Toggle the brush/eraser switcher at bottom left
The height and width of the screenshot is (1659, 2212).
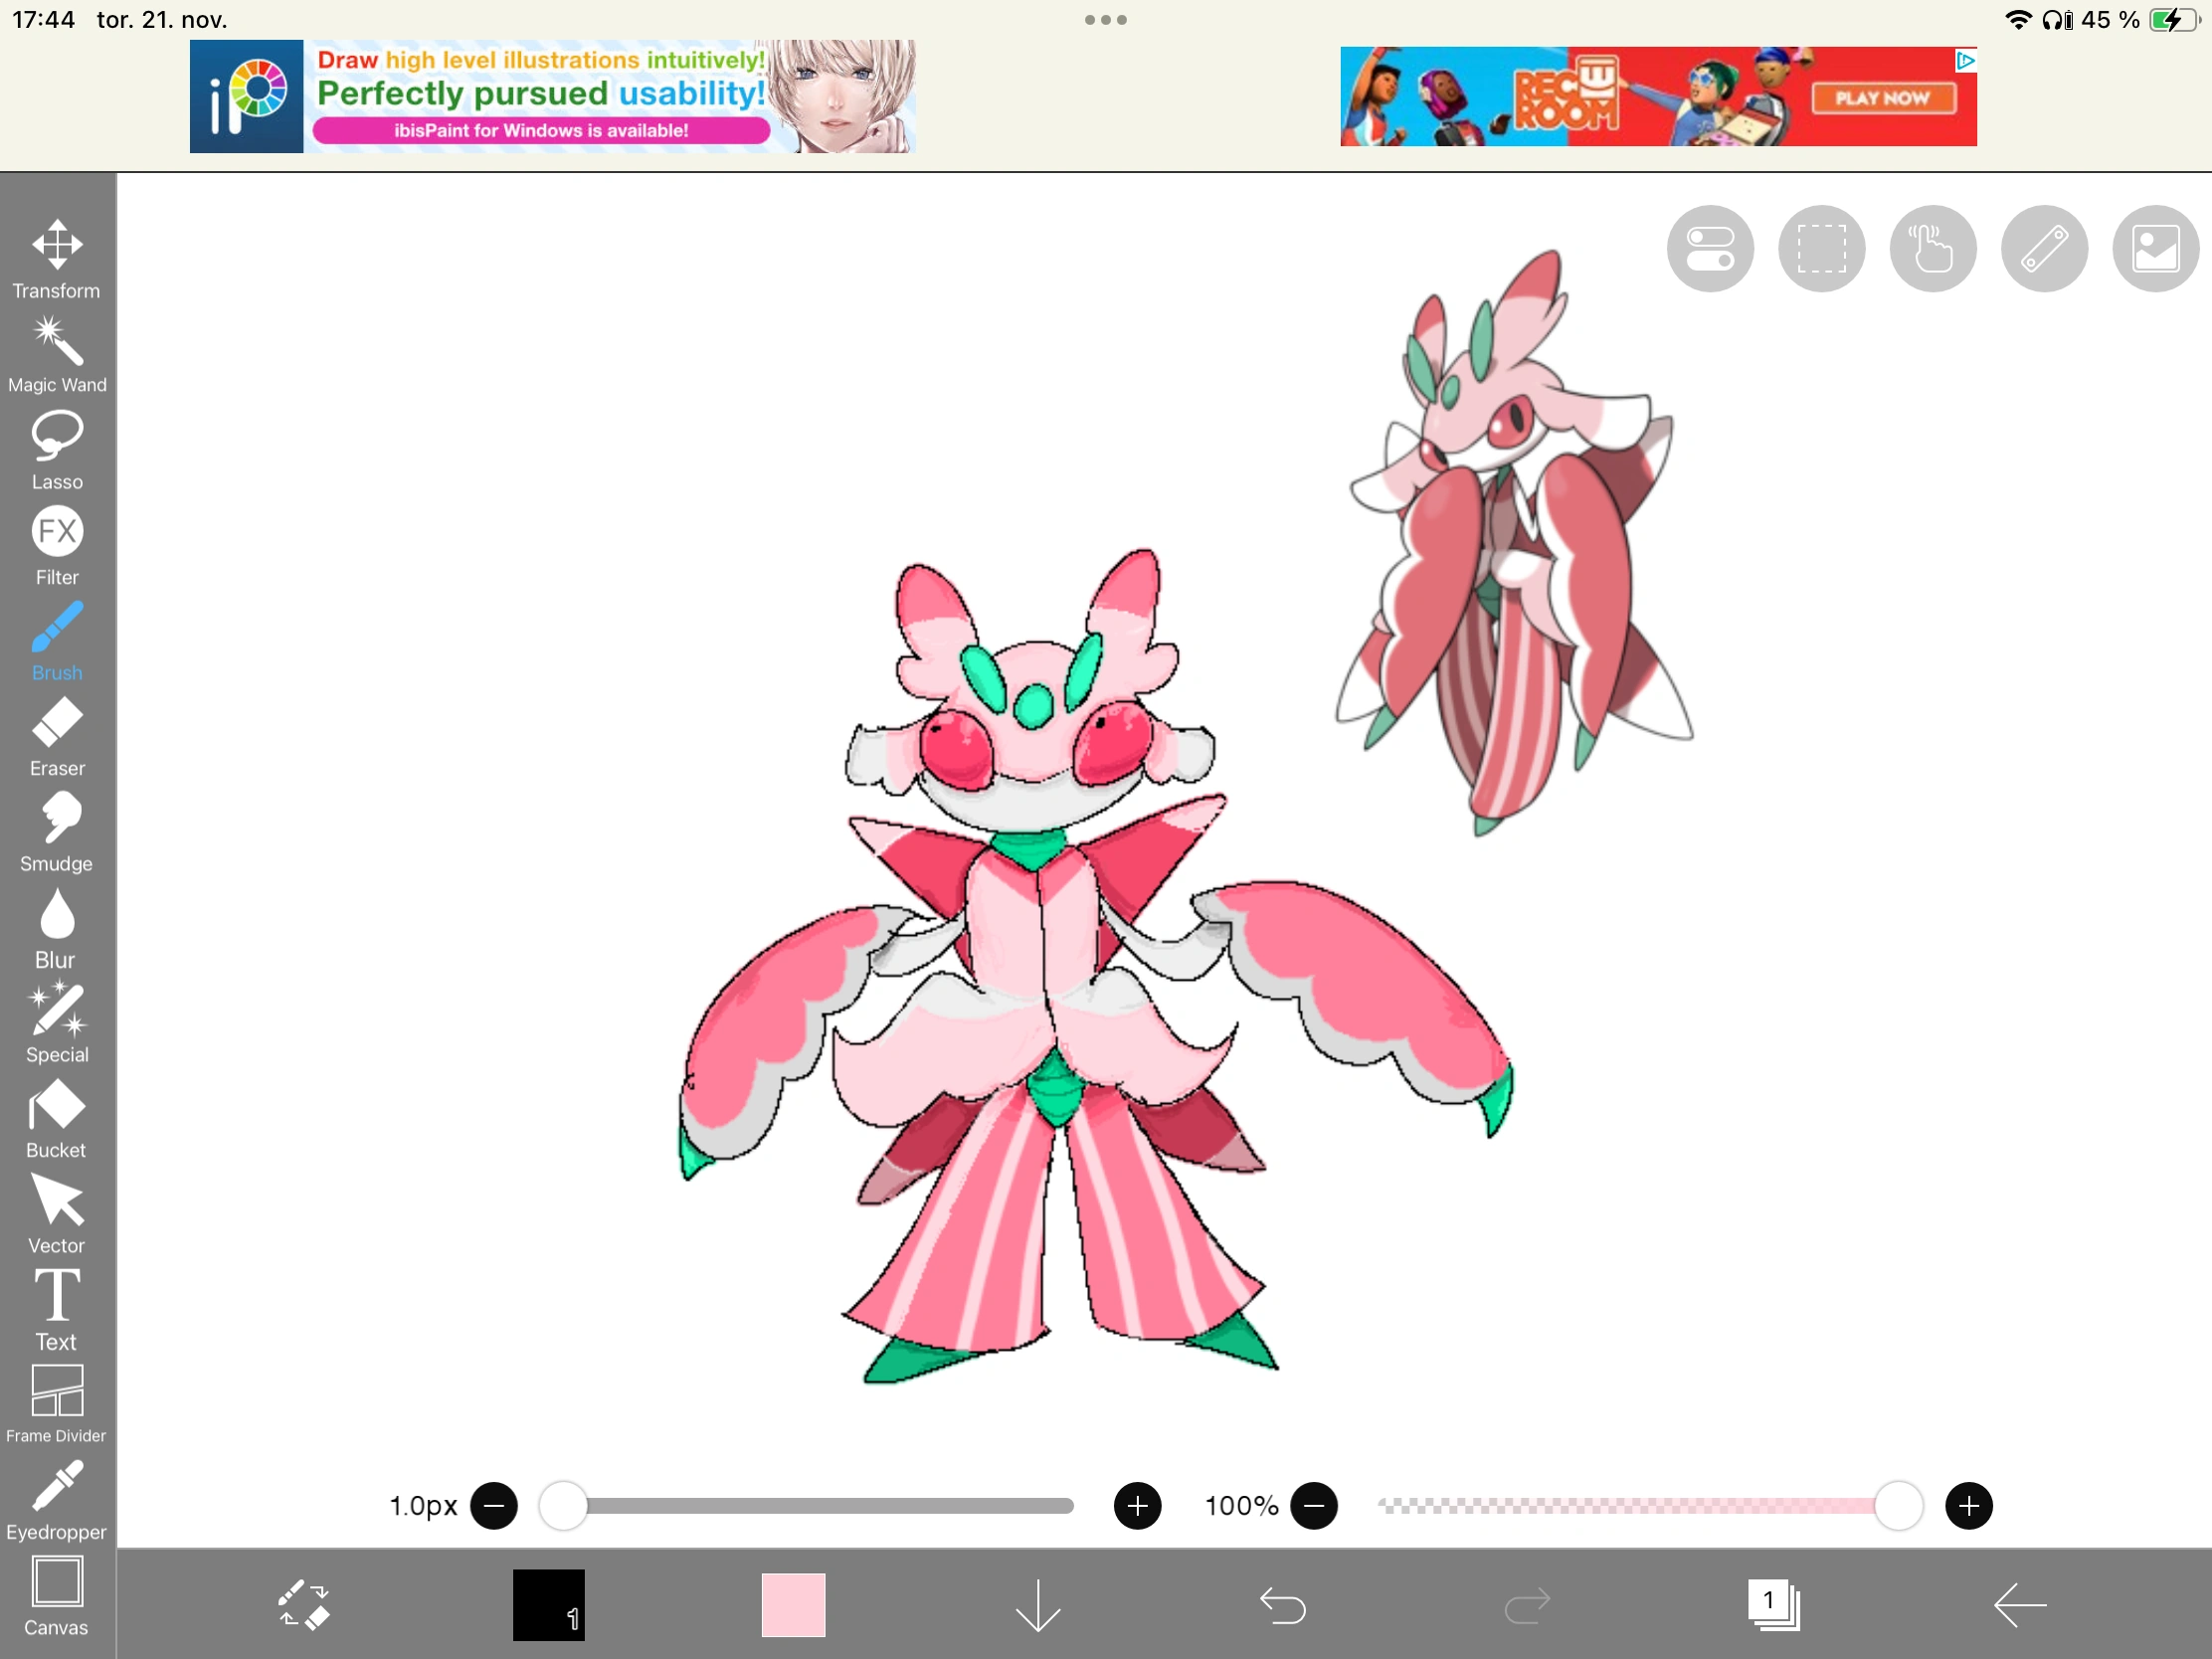pos(304,1605)
